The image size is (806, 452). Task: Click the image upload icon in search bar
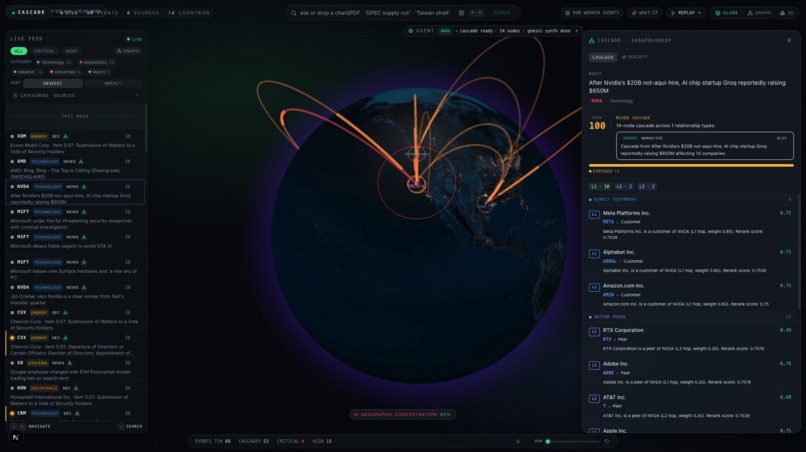point(461,13)
